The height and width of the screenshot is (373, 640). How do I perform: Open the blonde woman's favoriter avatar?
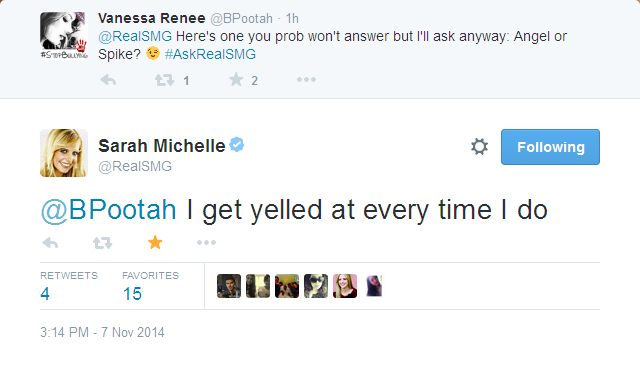(345, 286)
